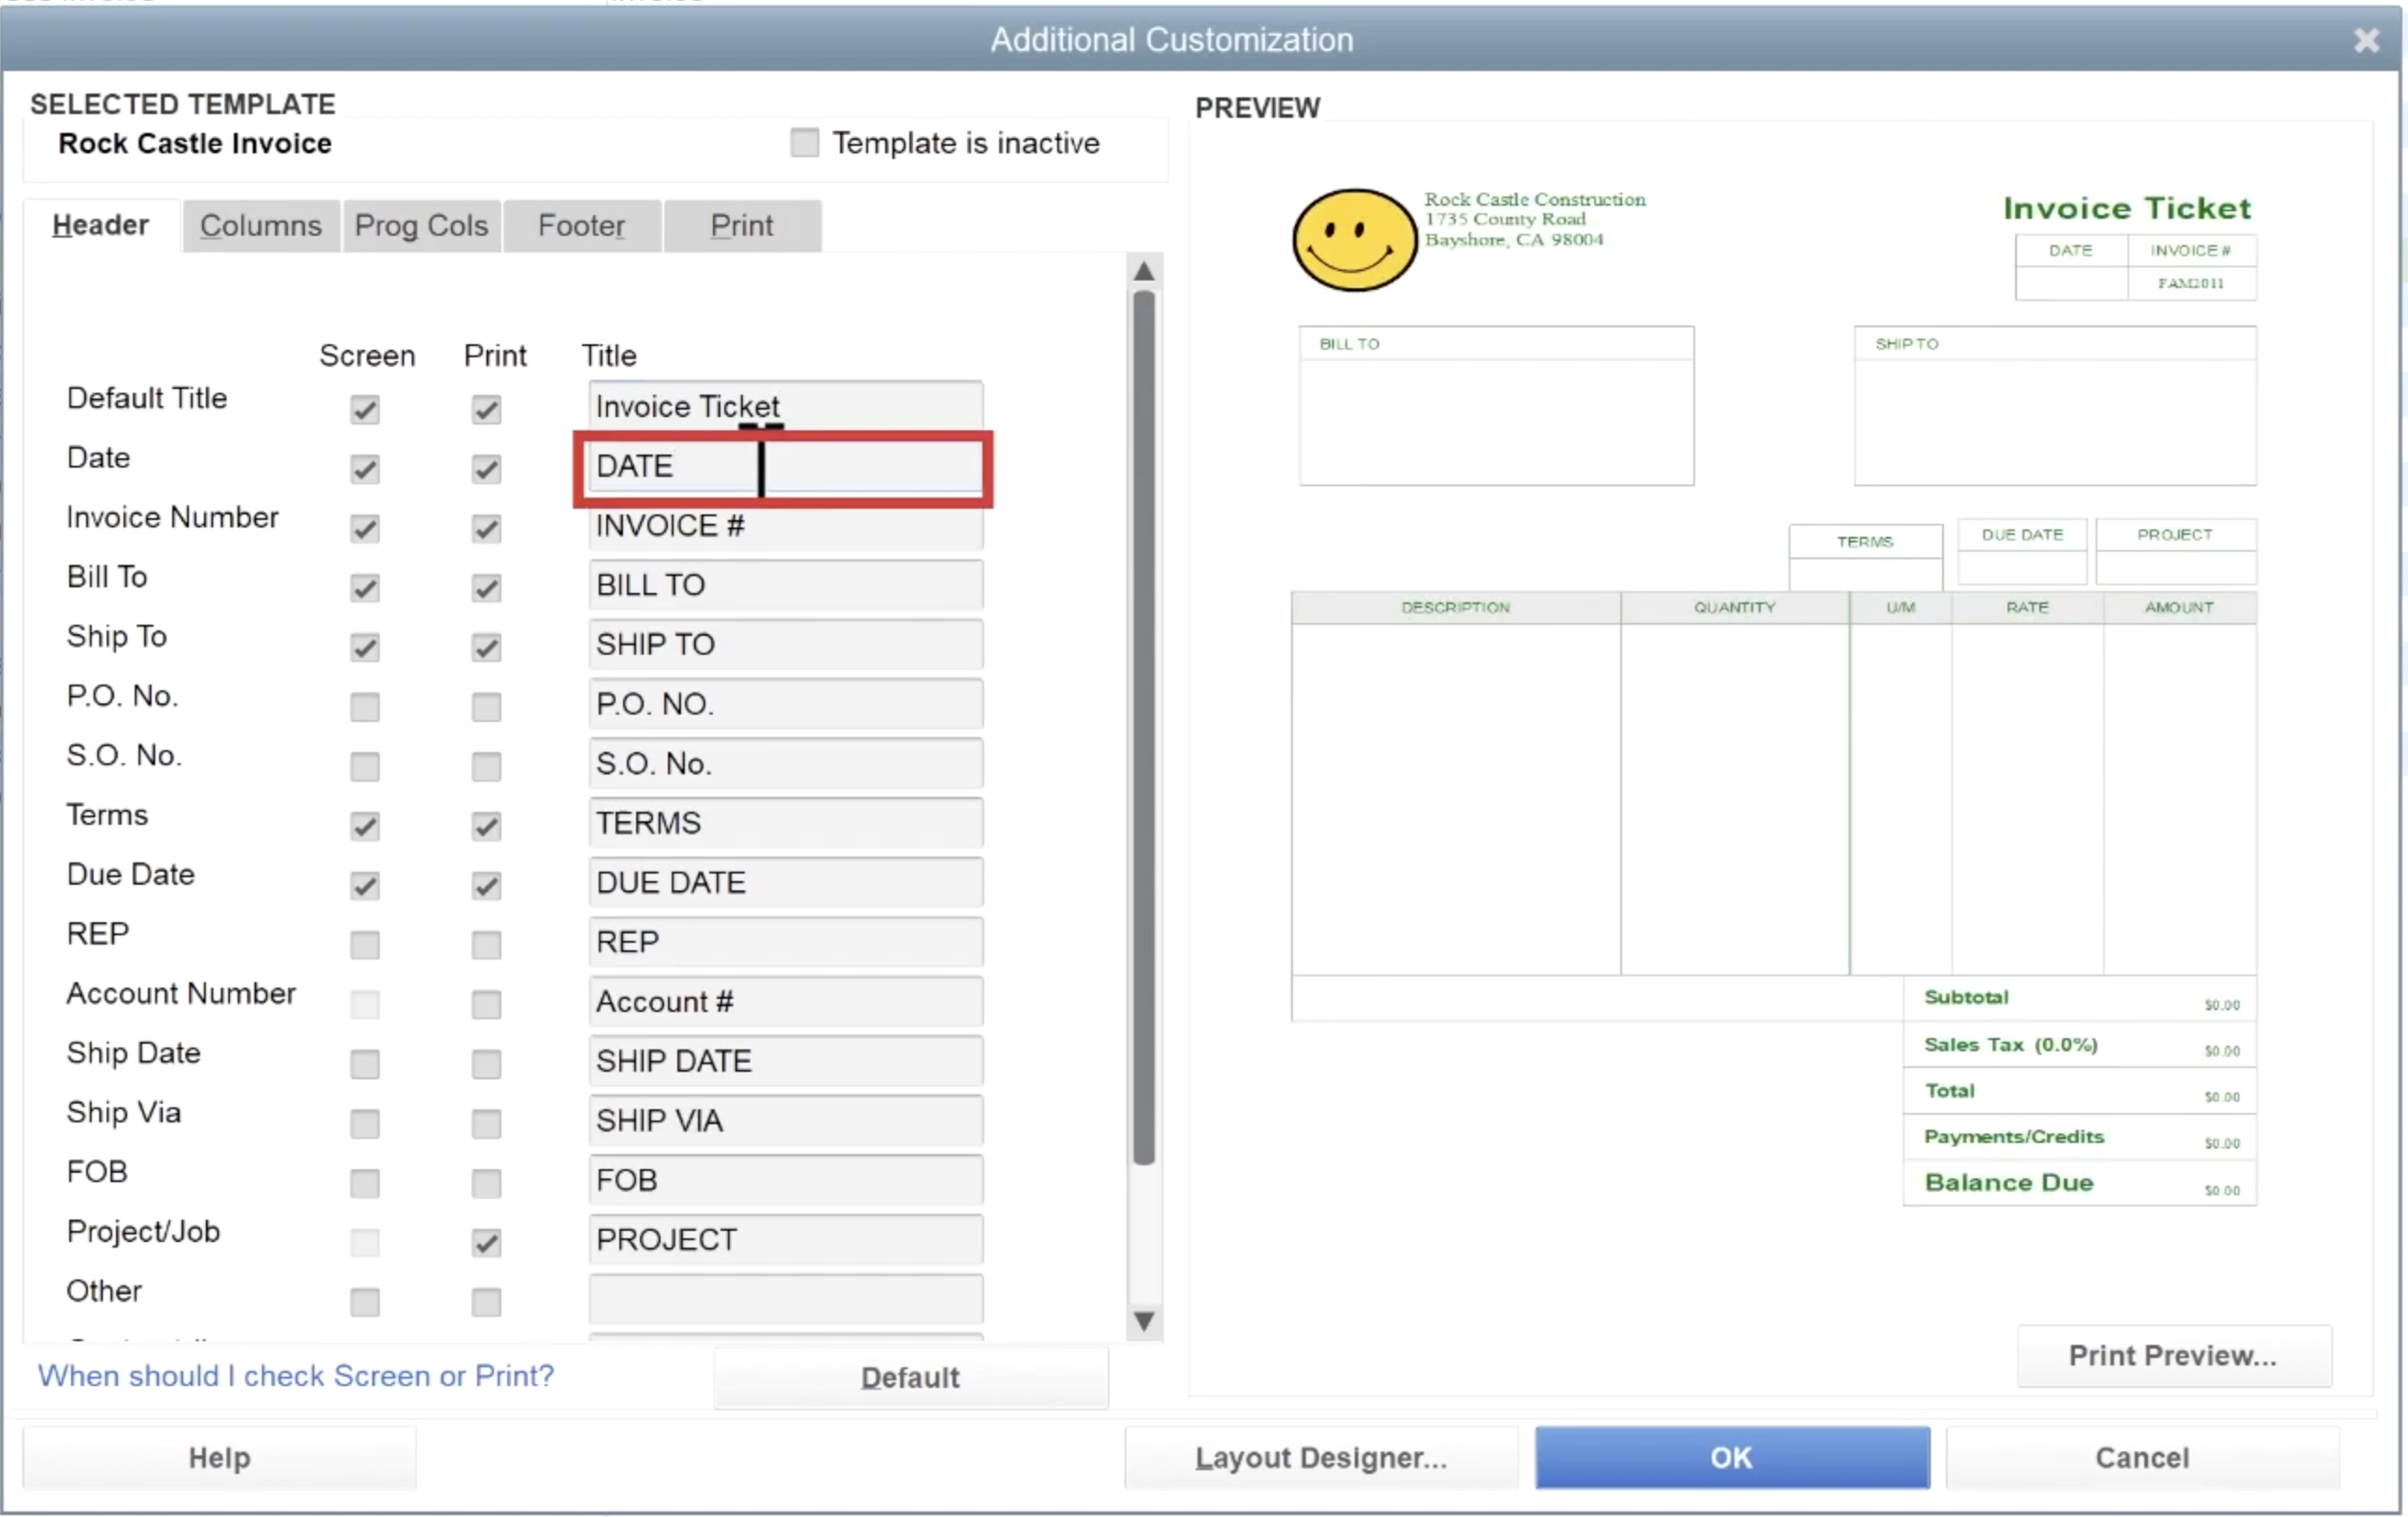Uncheck Project/Job Print checkbox
This screenshot has height=1517, width=2408.
486,1242
